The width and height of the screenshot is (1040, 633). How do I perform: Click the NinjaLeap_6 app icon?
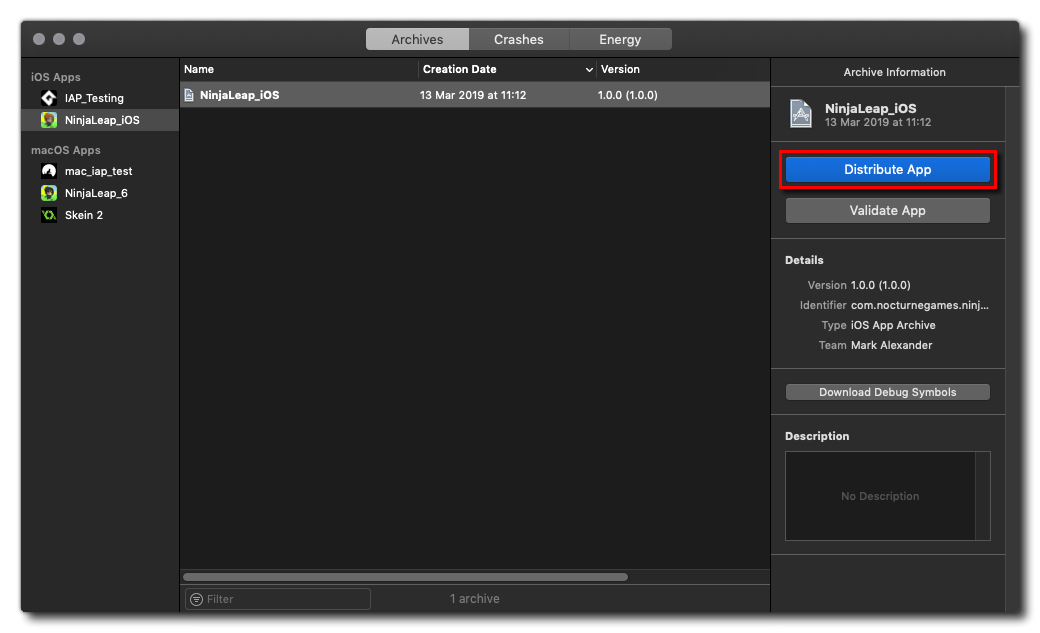pos(49,193)
